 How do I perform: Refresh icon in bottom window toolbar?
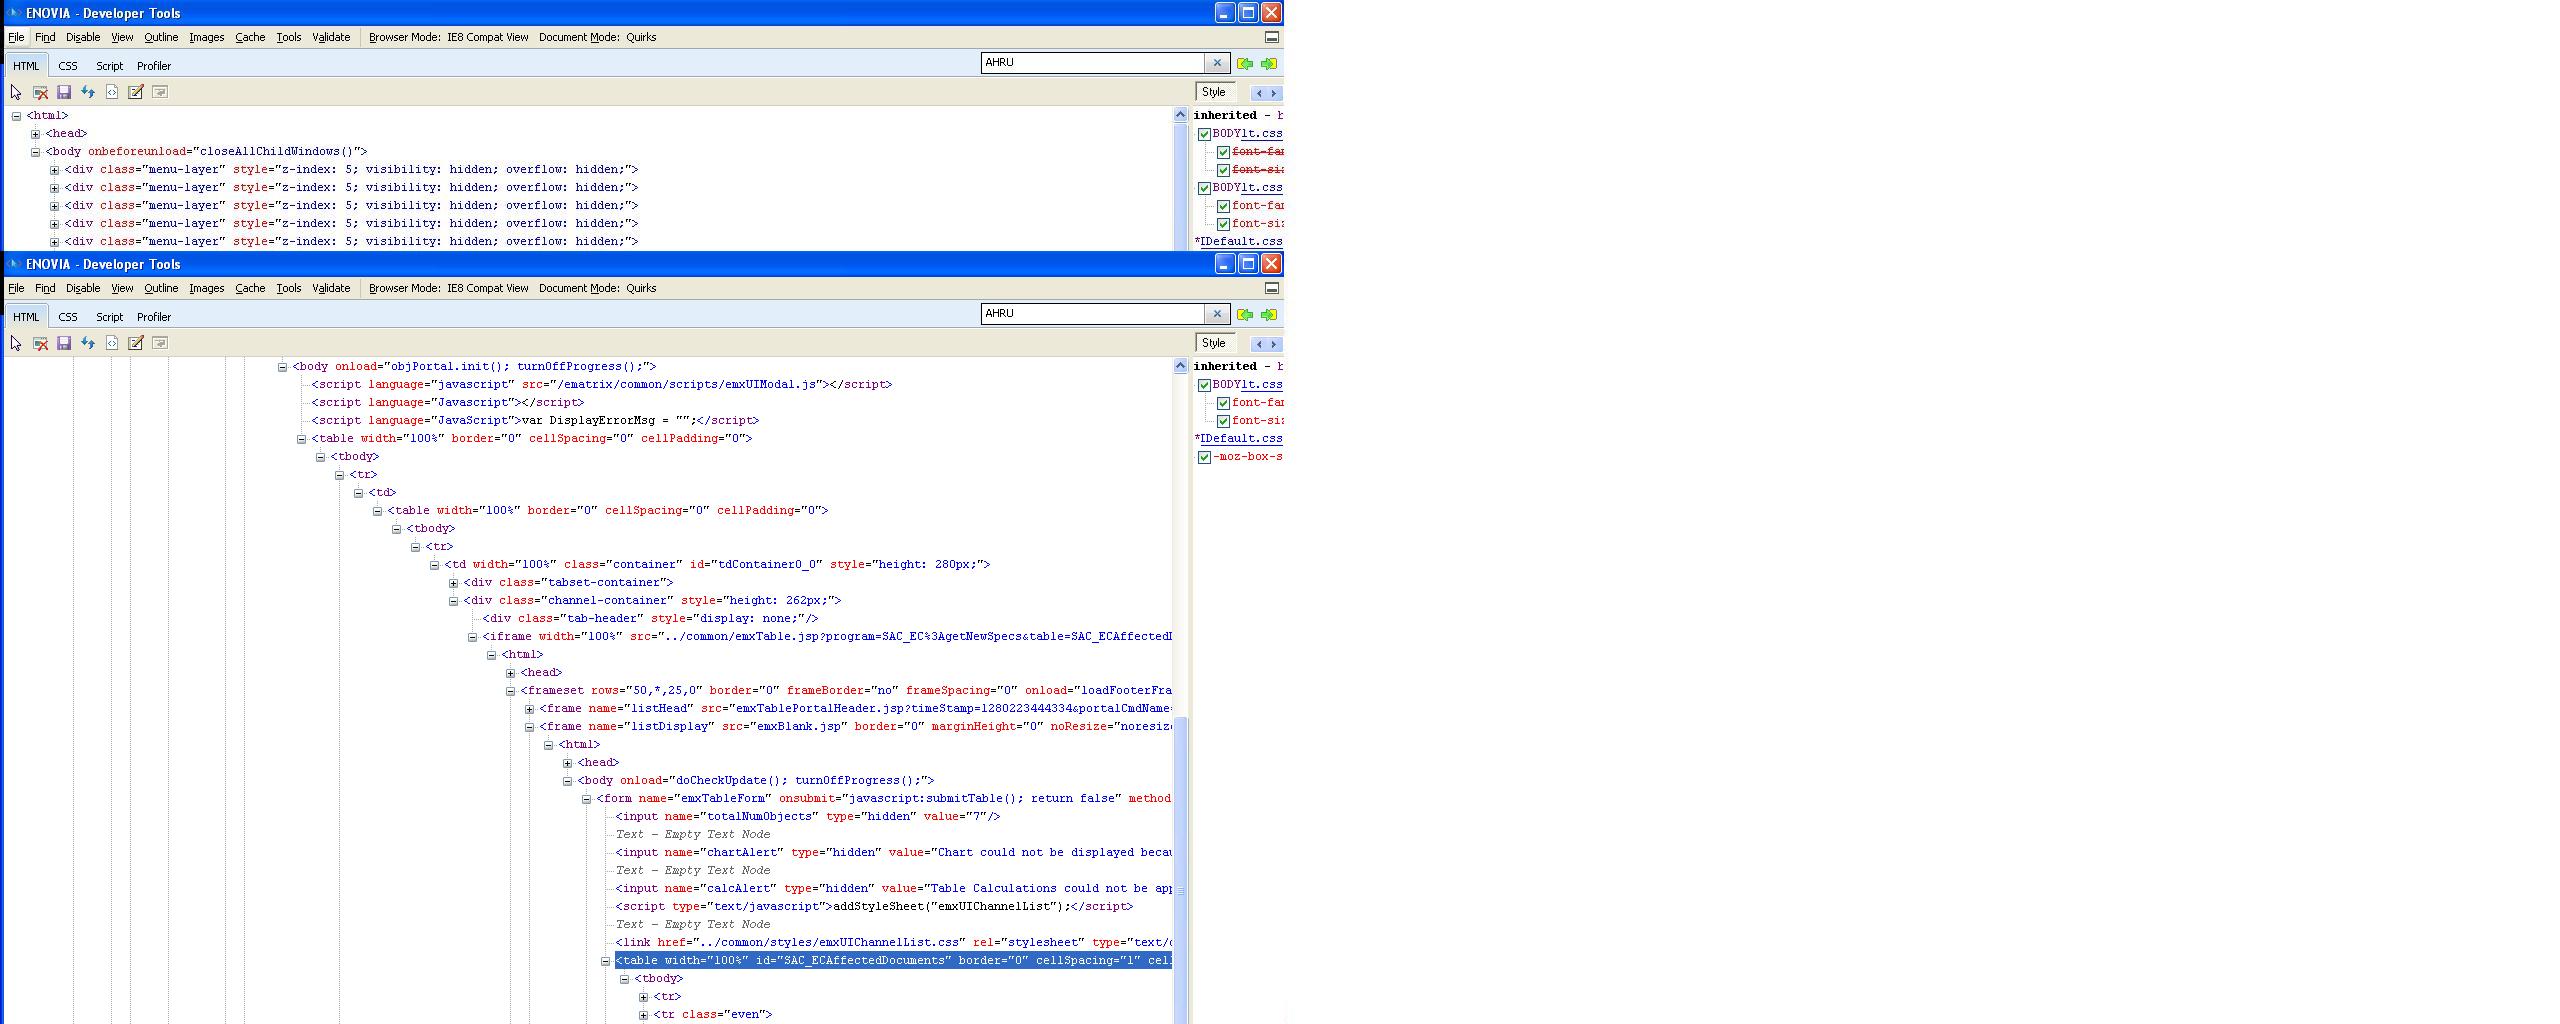click(x=88, y=343)
